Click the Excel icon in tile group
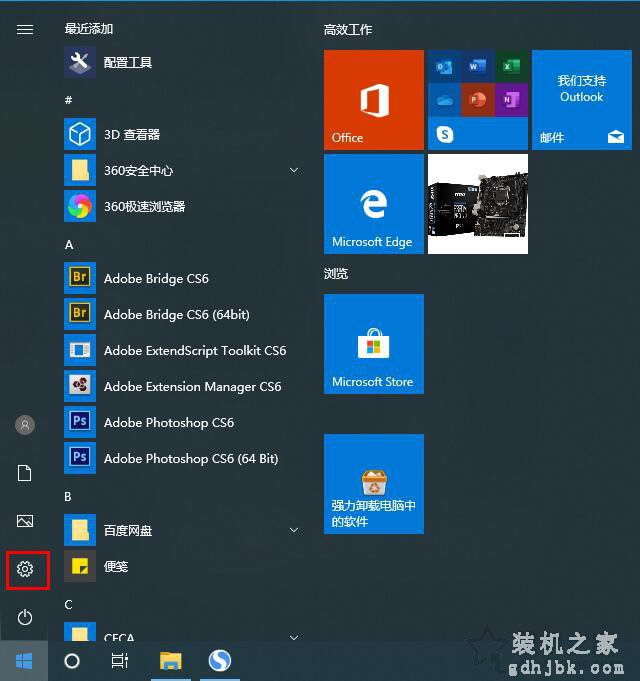640x681 pixels. coord(511,66)
